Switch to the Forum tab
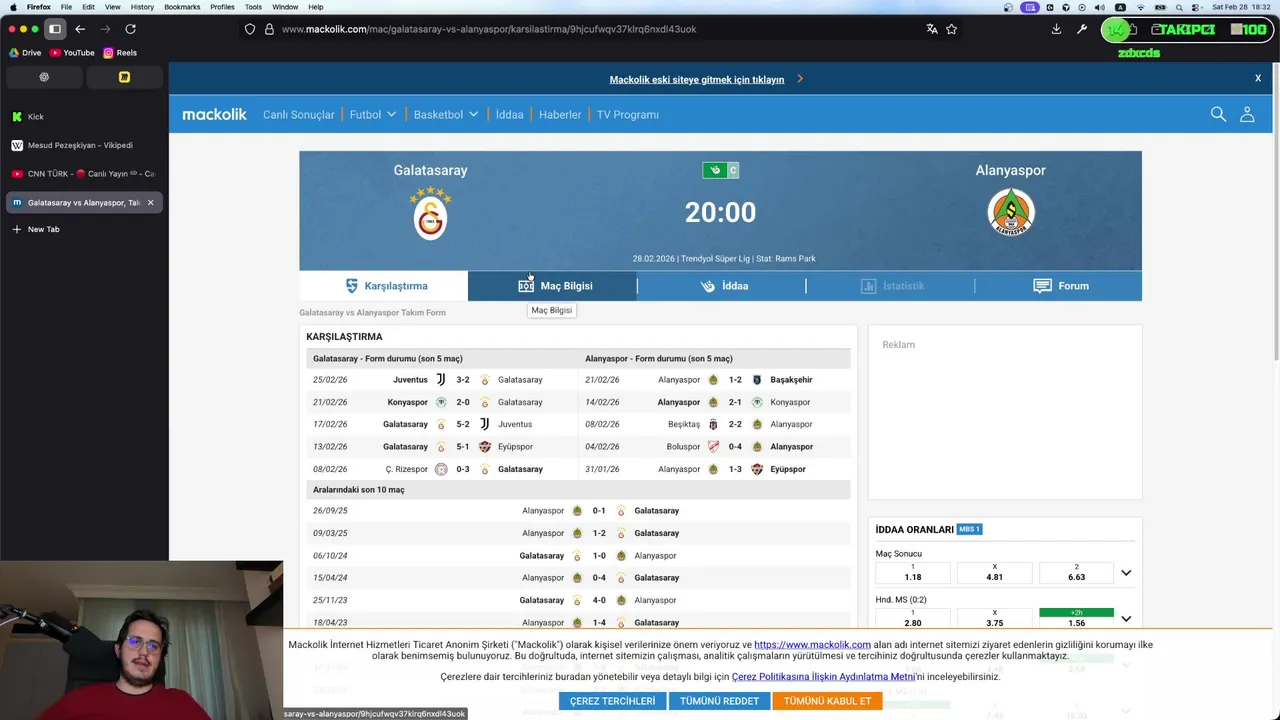The image size is (1280, 720). 1058,286
